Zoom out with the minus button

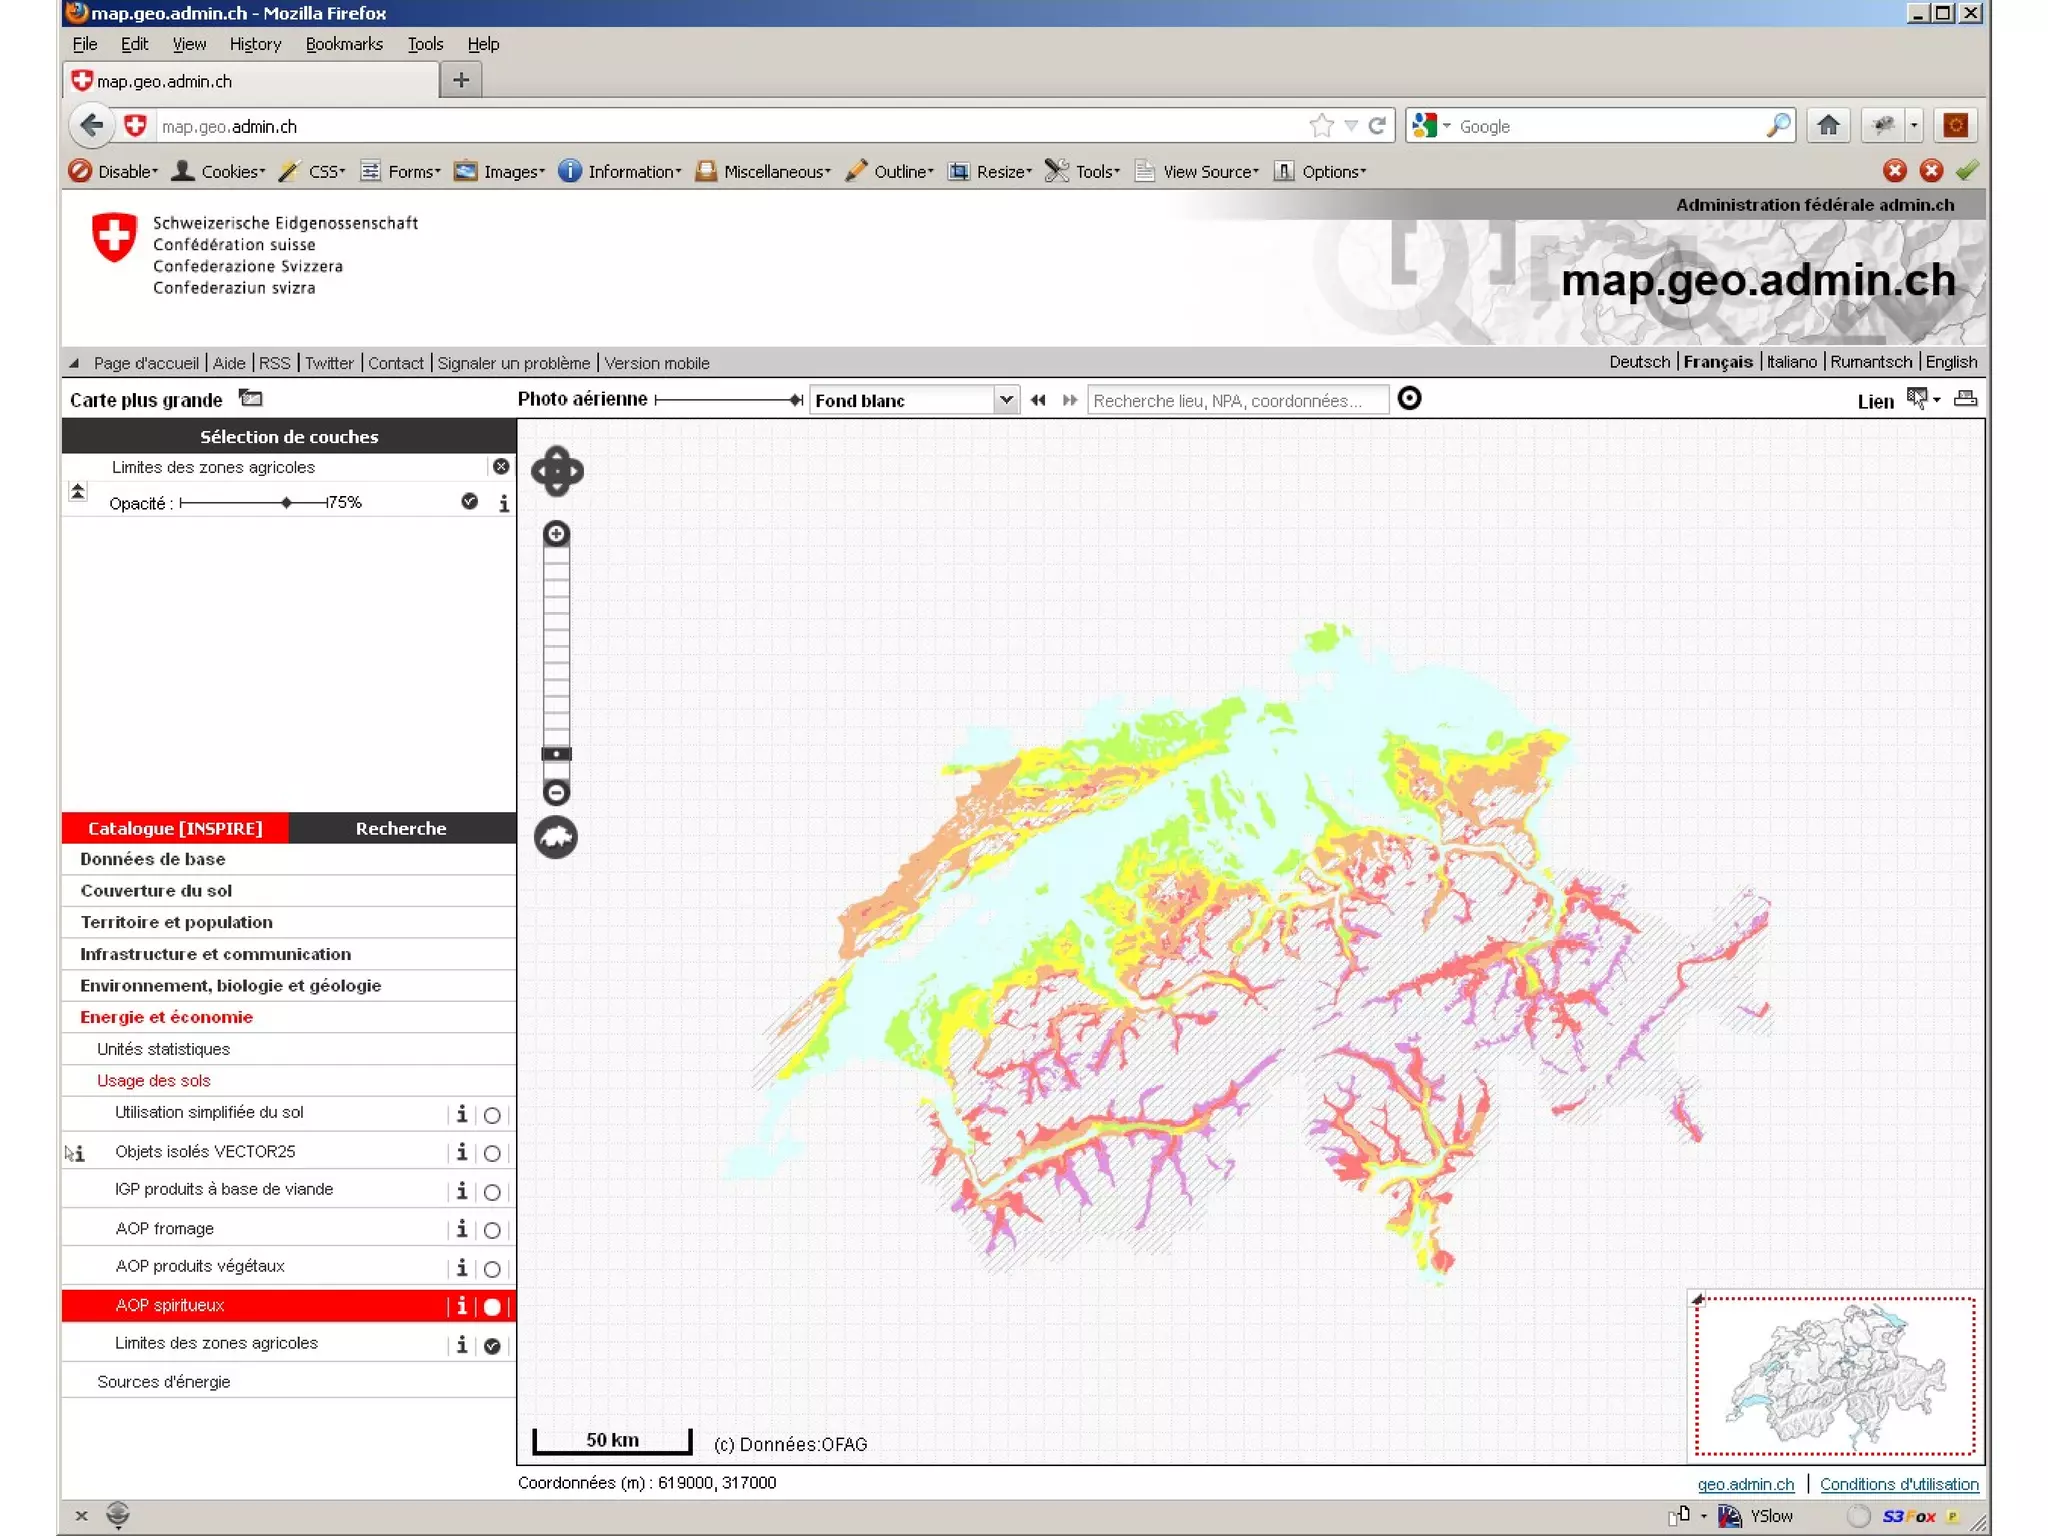(556, 793)
